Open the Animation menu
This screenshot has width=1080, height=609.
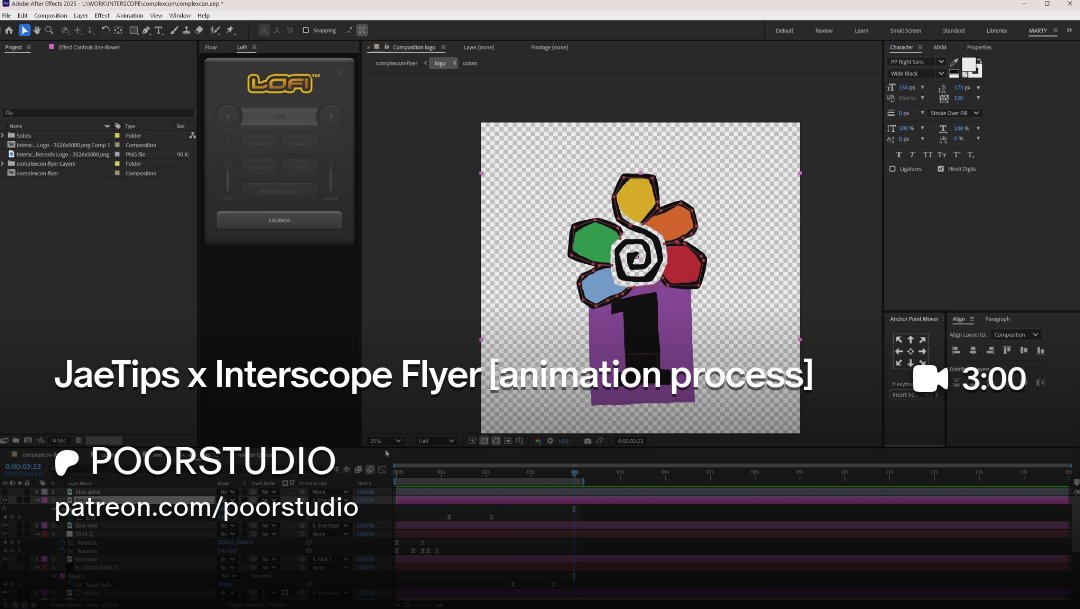tap(129, 15)
